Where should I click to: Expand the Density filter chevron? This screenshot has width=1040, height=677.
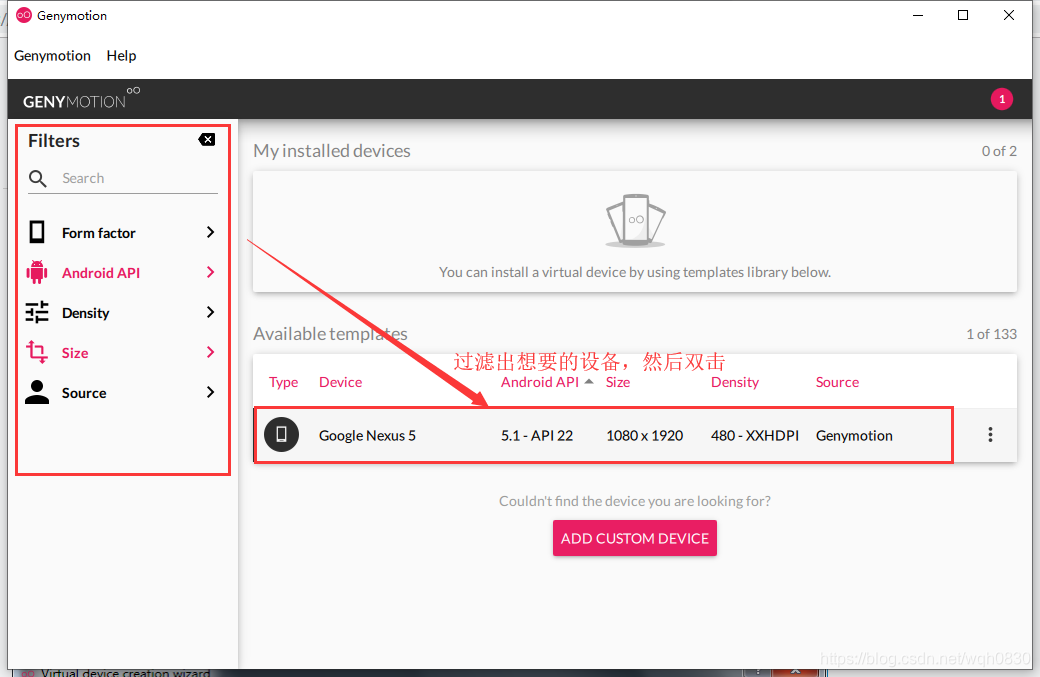pyautogui.click(x=210, y=312)
